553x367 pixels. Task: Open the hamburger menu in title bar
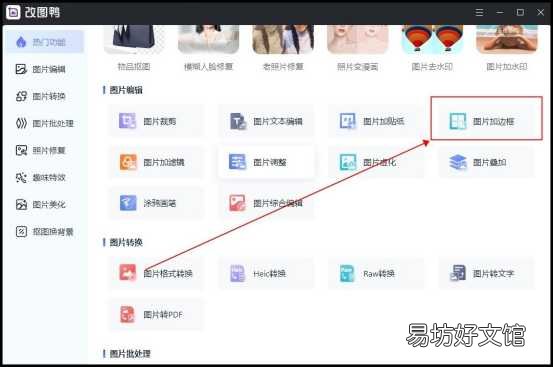click(x=479, y=12)
